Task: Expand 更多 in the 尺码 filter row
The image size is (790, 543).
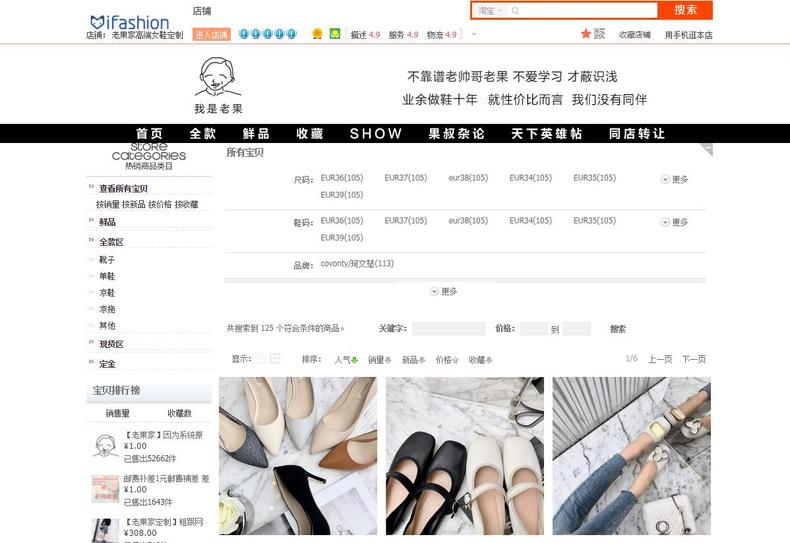Action: coord(674,179)
